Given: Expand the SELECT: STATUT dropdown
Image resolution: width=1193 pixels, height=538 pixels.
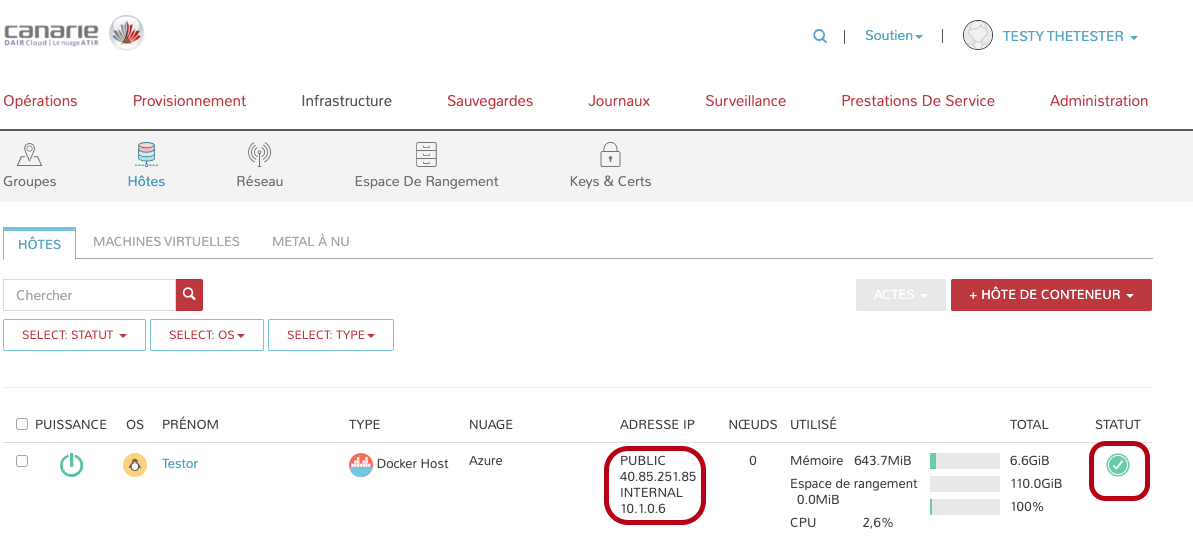Looking at the screenshot, I should click(75, 335).
